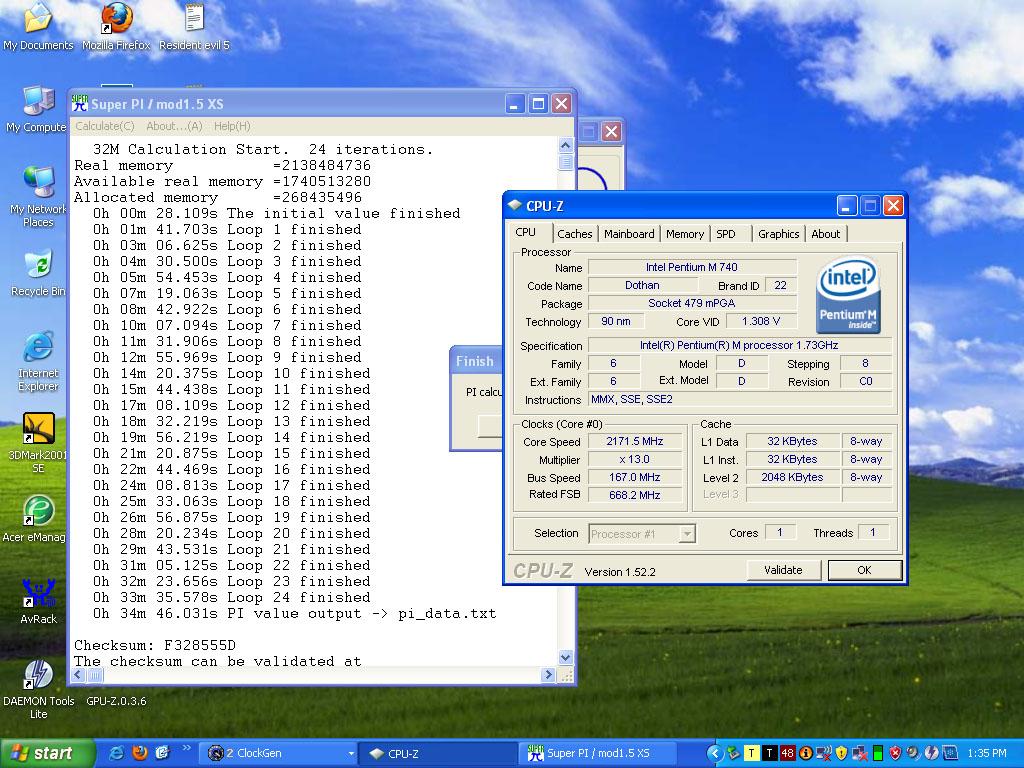This screenshot has width=1024, height=768.
Task: Select the Internet Explorer desktop icon
Action: tap(38, 362)
